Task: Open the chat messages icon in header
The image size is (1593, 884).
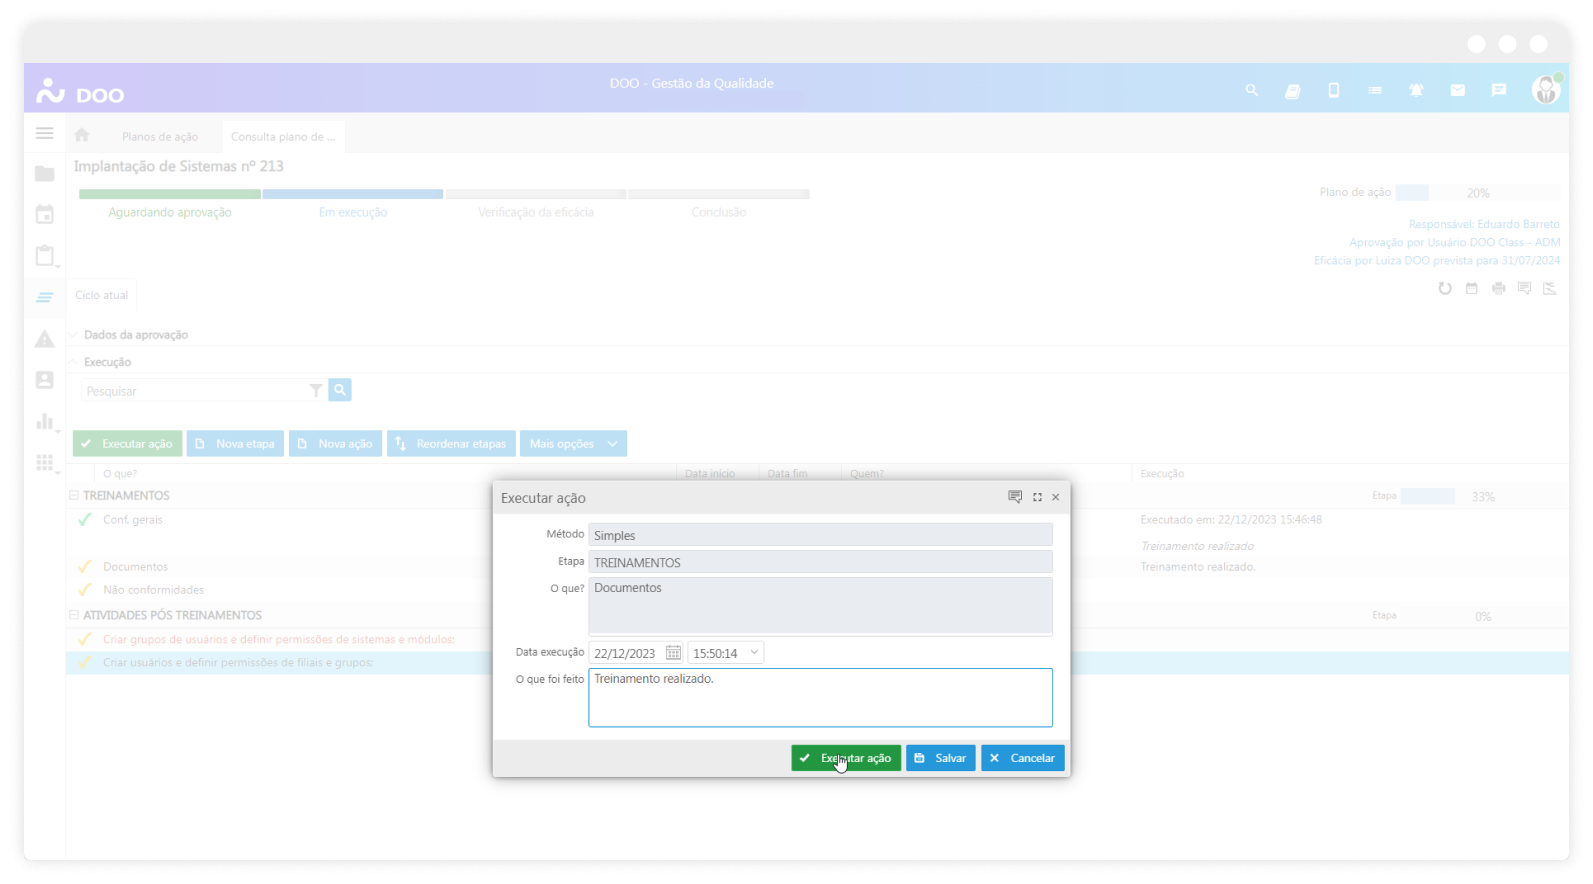Action: (1498, 90)
